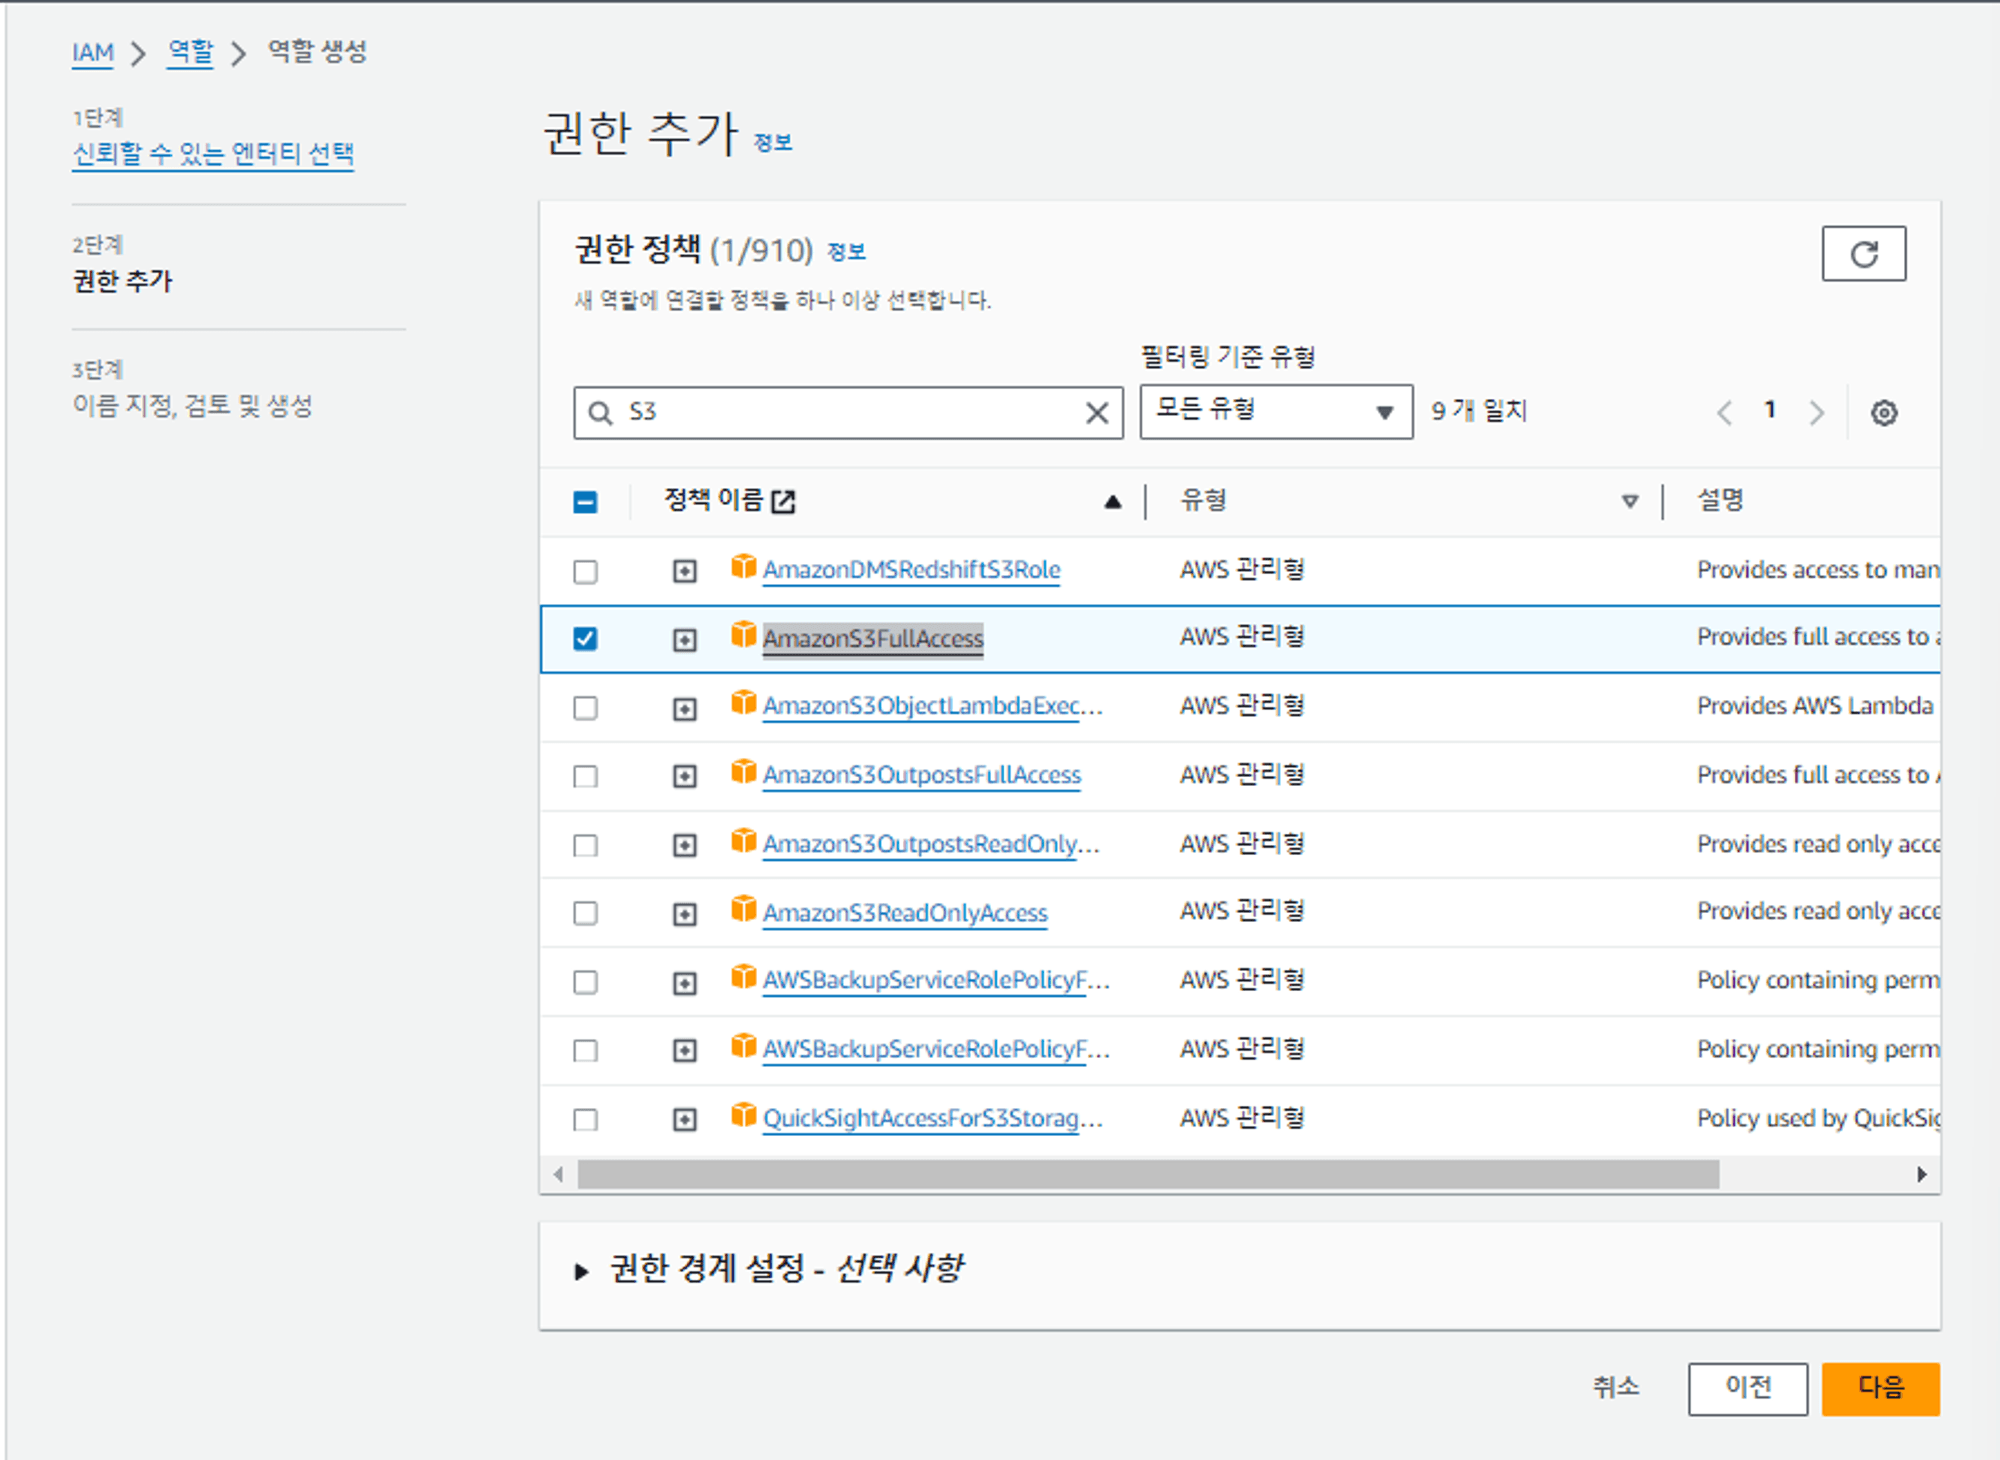The width and height of the screenshot is (2000, 1460).
Task: Go to previous results page arrow
Action: [x=1724, y=412]
